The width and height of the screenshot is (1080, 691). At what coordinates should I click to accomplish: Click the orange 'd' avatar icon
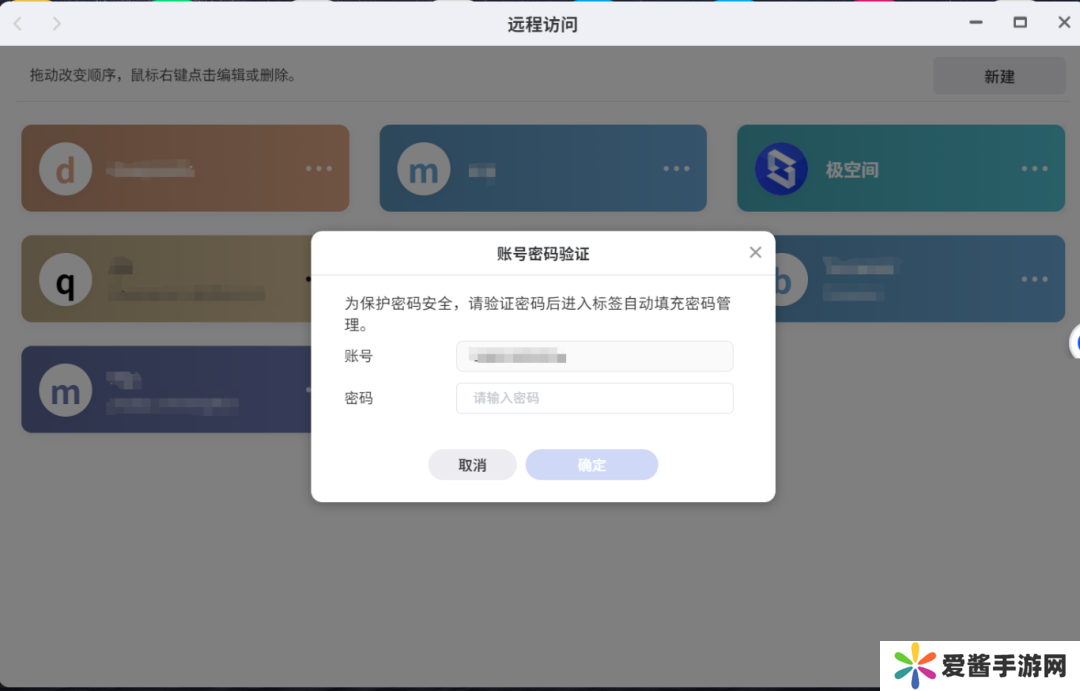pos(65,169)
